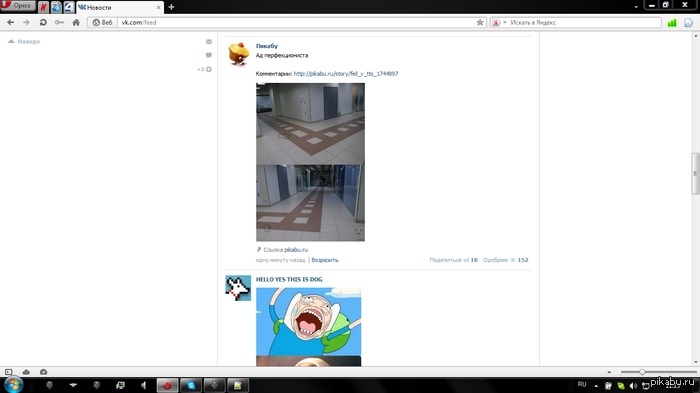700x393 pixels.
Task: Toggle the Opera Turbo icon
Action: pos(43,372)
